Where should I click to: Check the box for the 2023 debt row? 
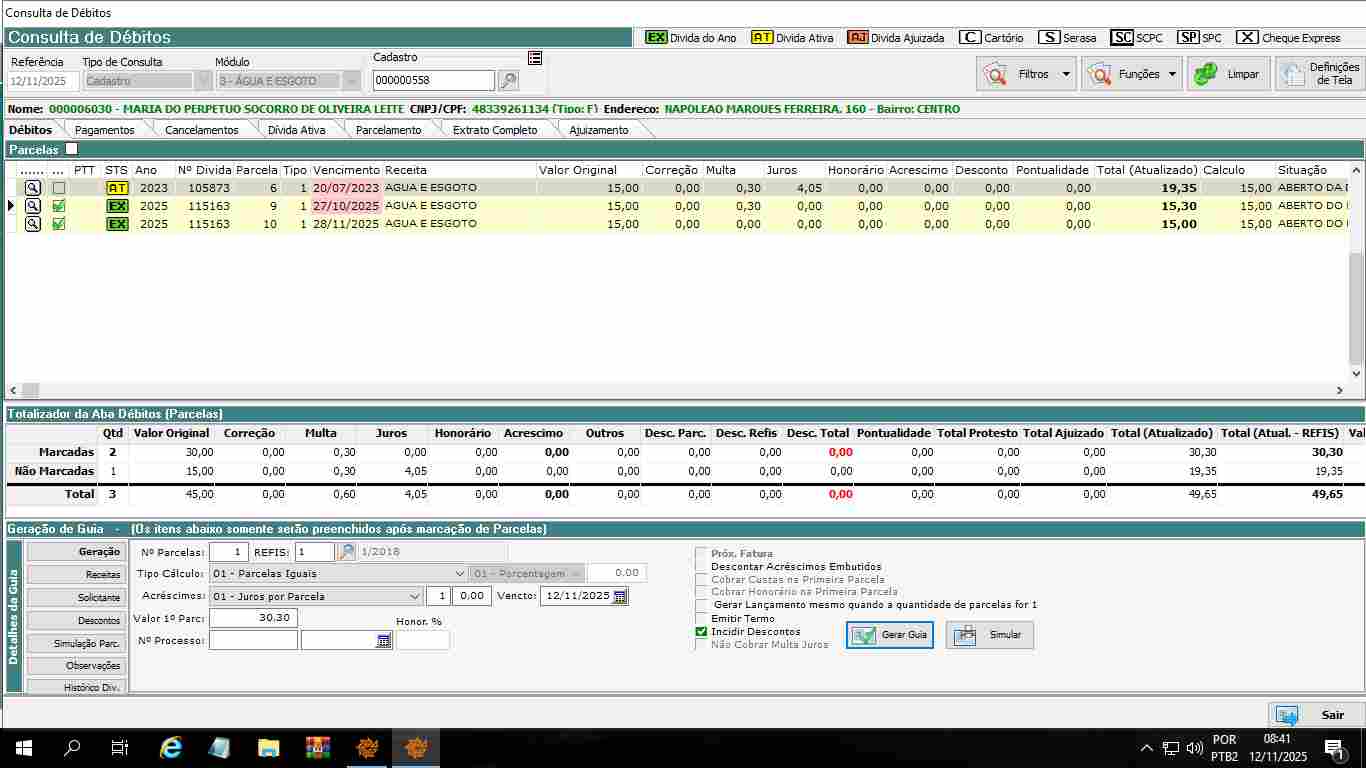(x=59, y=188)
